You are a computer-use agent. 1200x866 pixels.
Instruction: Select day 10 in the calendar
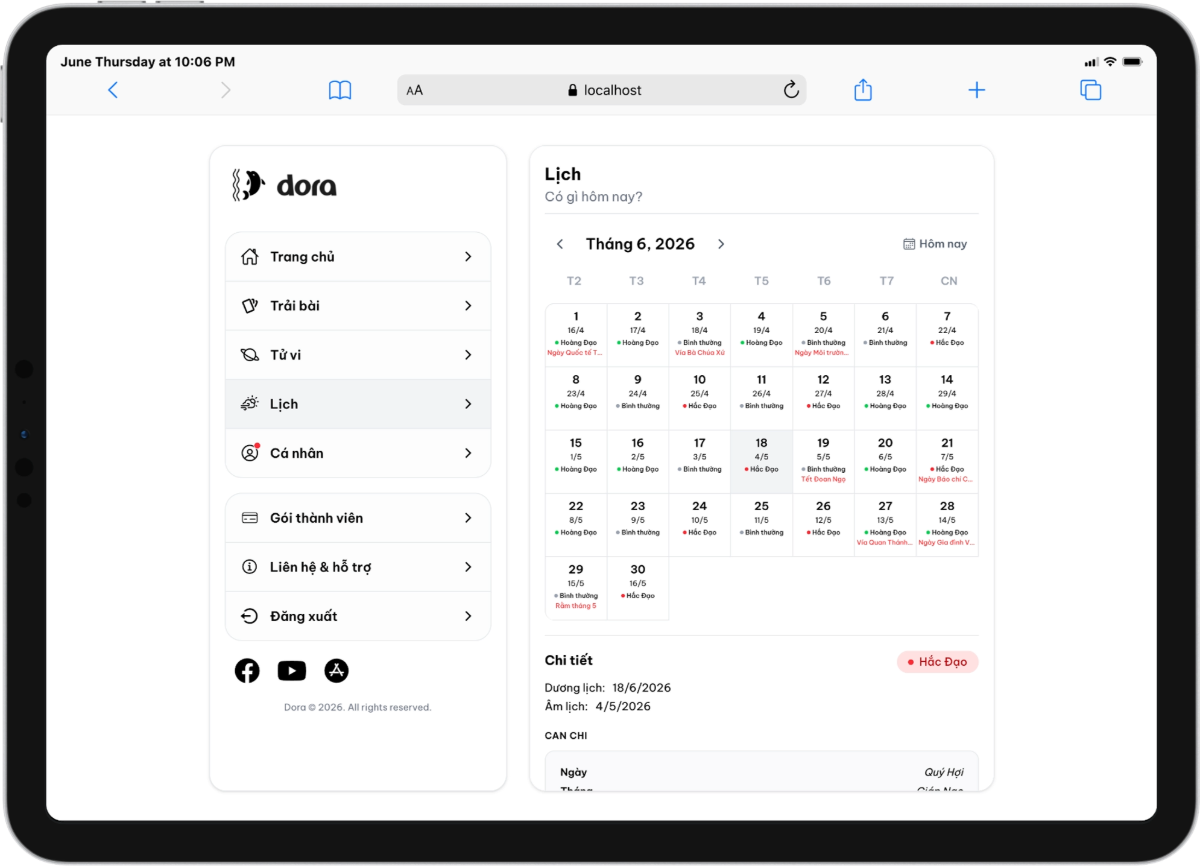point(700,398)
